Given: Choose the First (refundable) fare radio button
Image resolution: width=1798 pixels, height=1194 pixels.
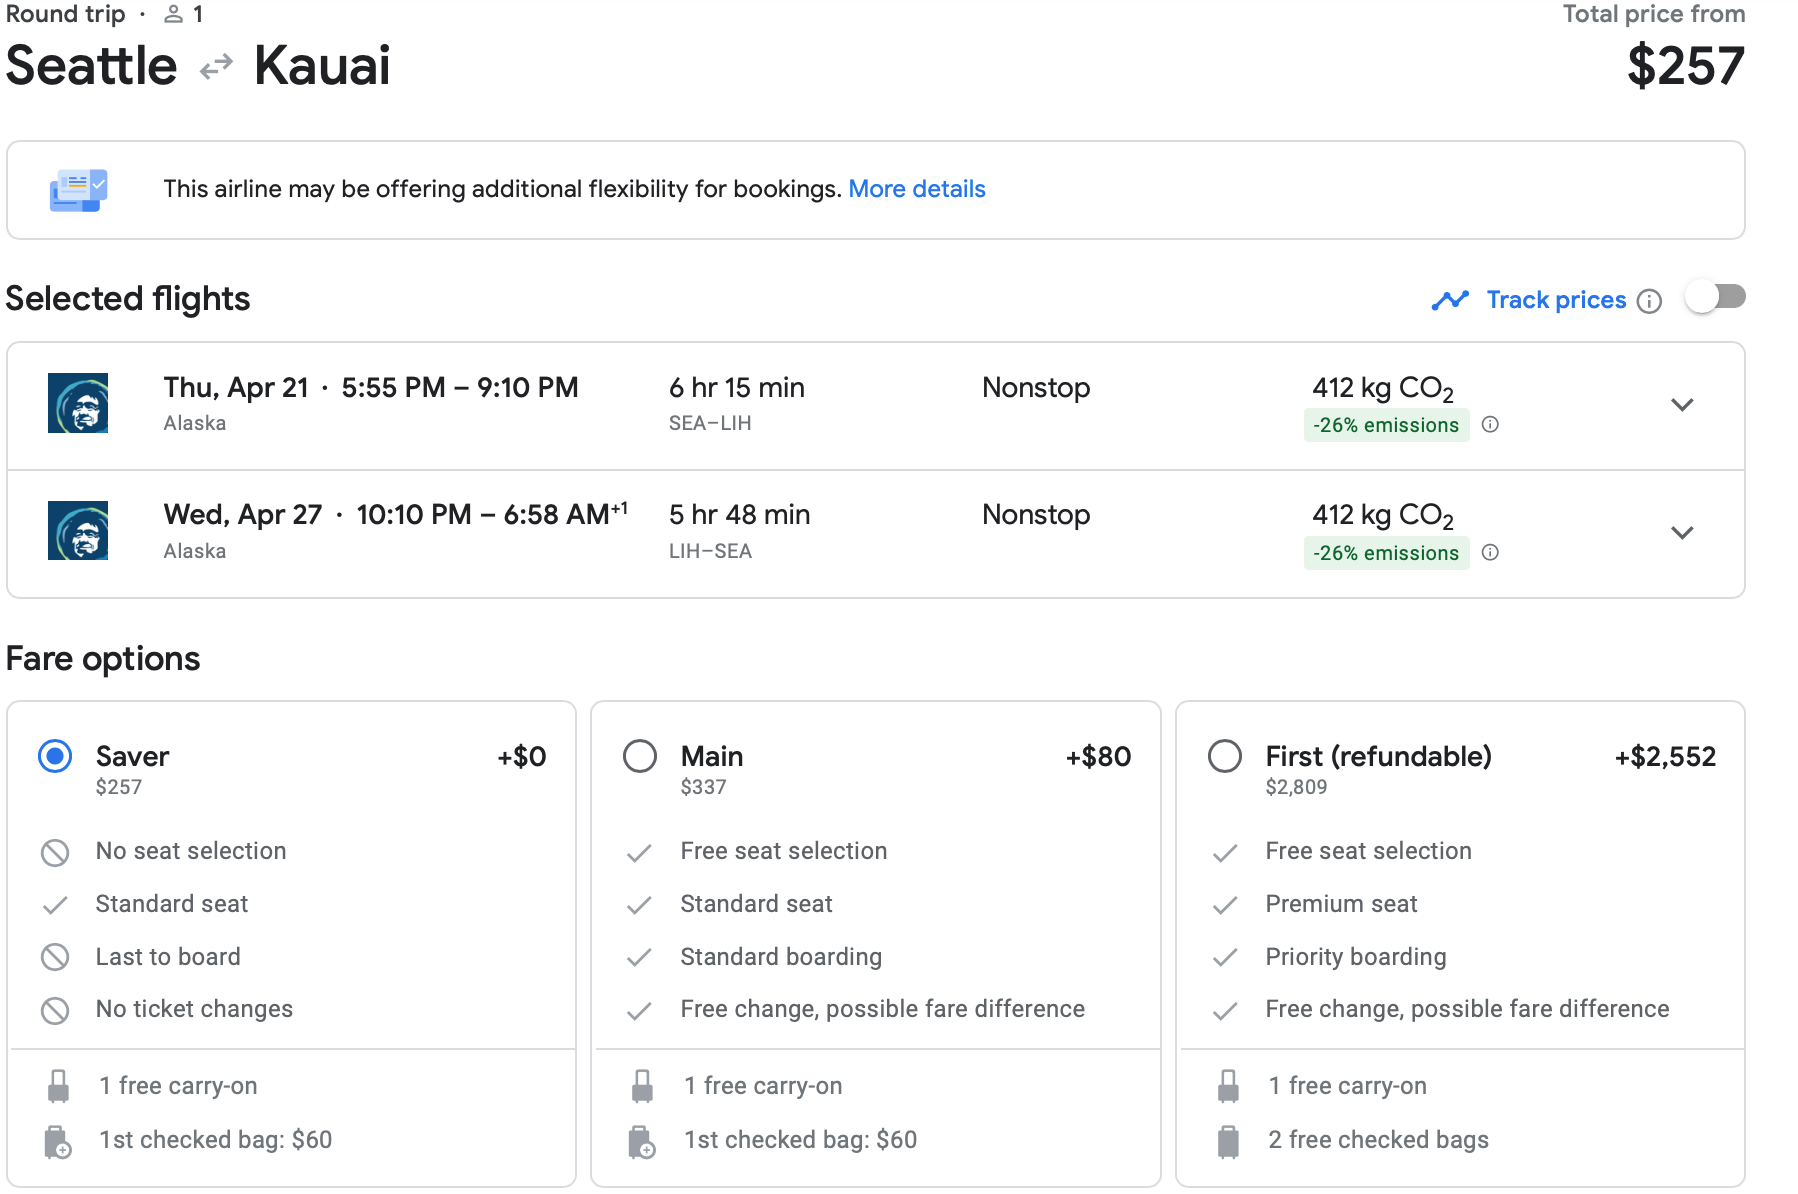Looking at the screenshot, I should coord(1225,756).
